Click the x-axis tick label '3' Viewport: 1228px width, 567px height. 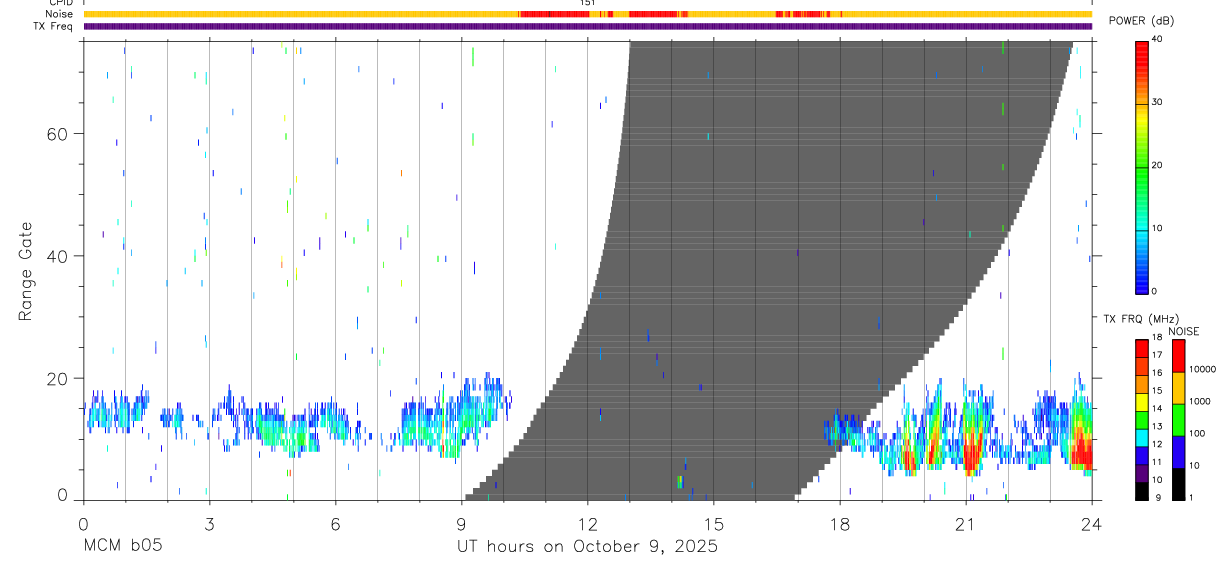click(209, 523)
